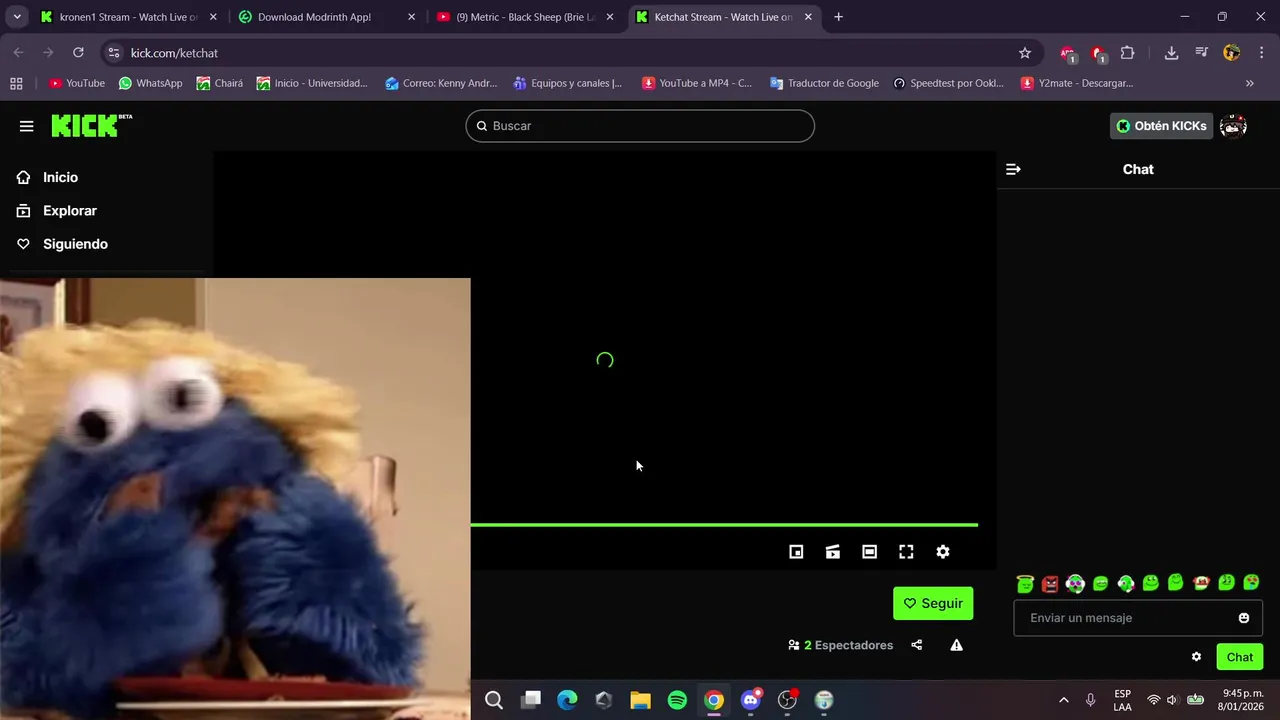Enter fullscreen in the video player
The image size is (1280, 720).
[906, 552]
